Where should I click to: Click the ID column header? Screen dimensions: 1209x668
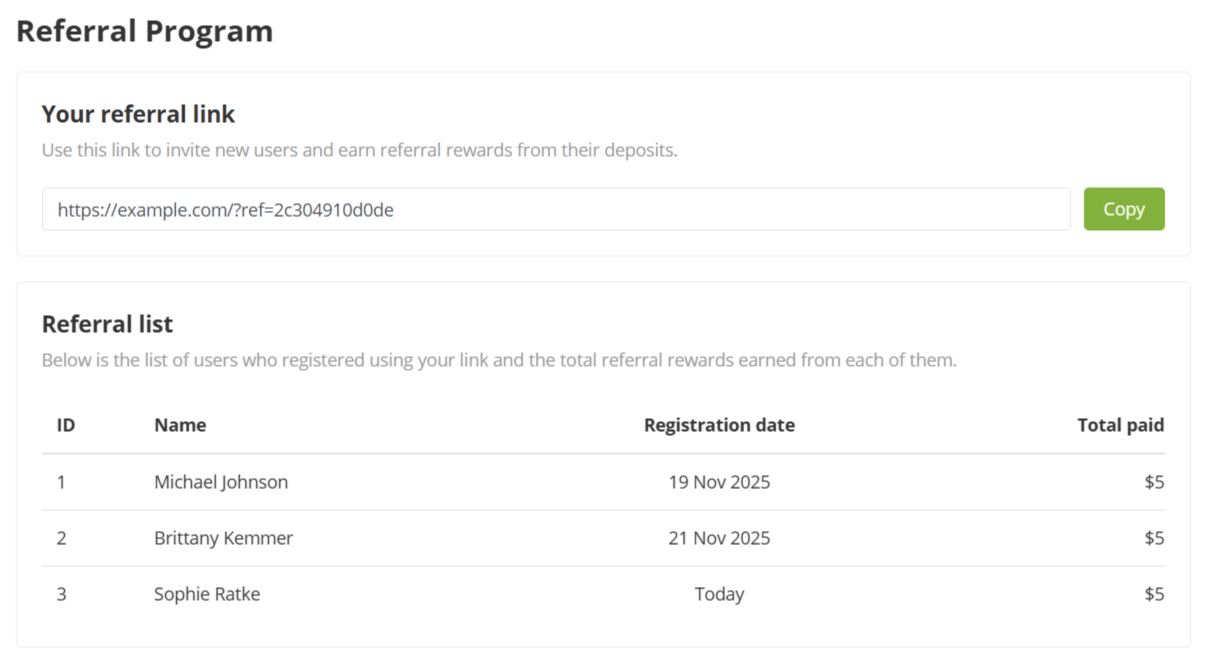66,425
